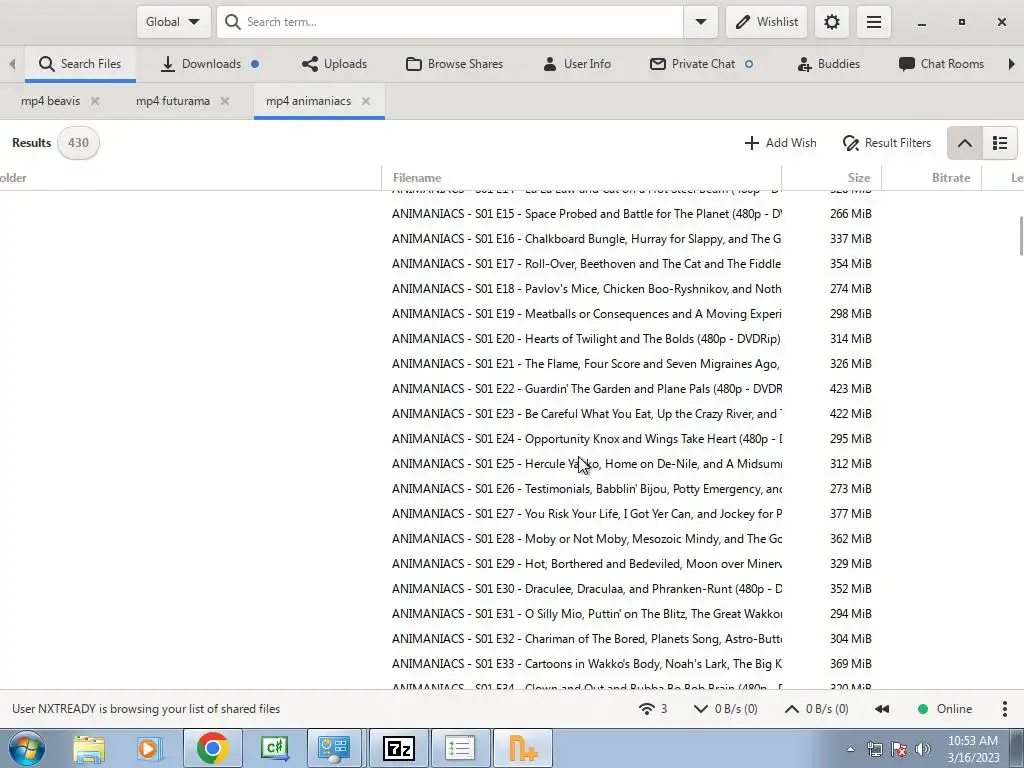Image resolution: width=1024 pixels, height=768 pixels.
Task: Open the hamburger main menu
Action: [874, 22]
